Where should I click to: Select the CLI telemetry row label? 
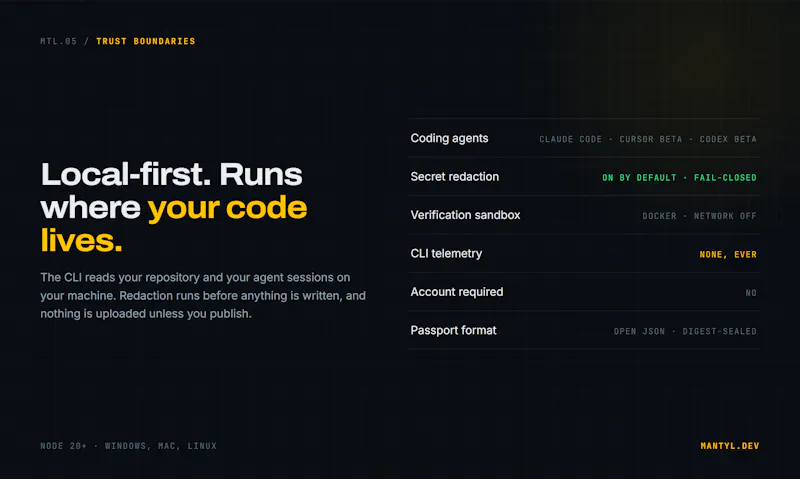446,254
